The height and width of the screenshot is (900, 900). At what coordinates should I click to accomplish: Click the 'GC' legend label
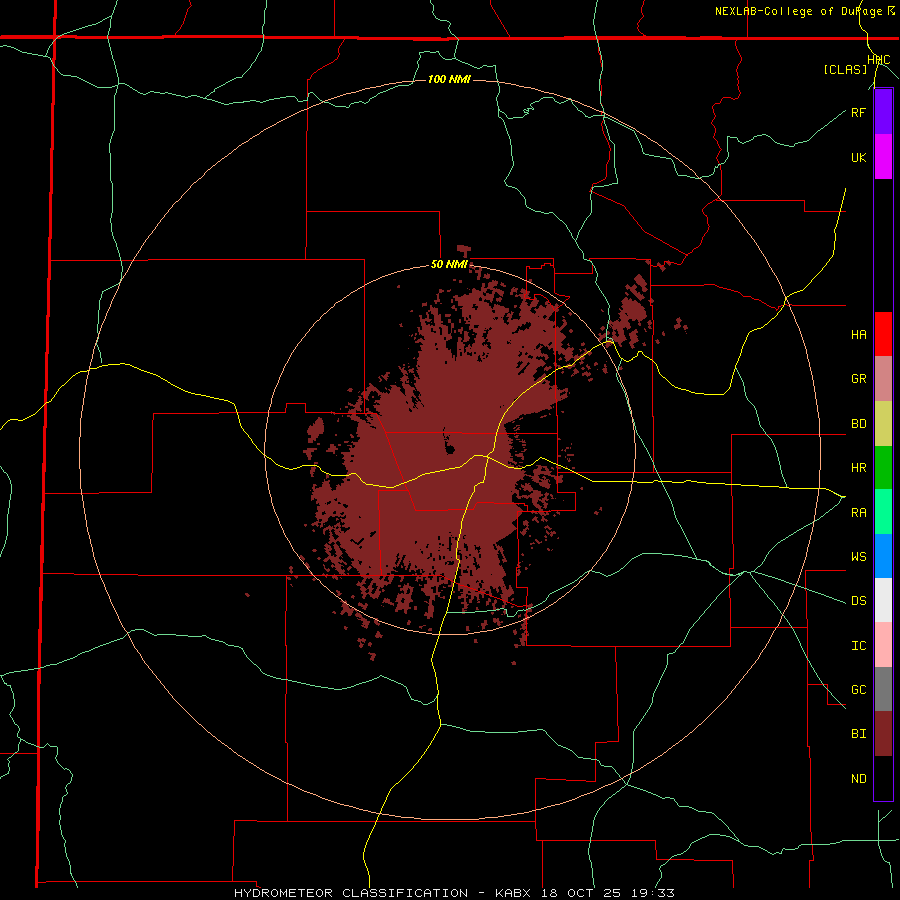tap(858, 690)
